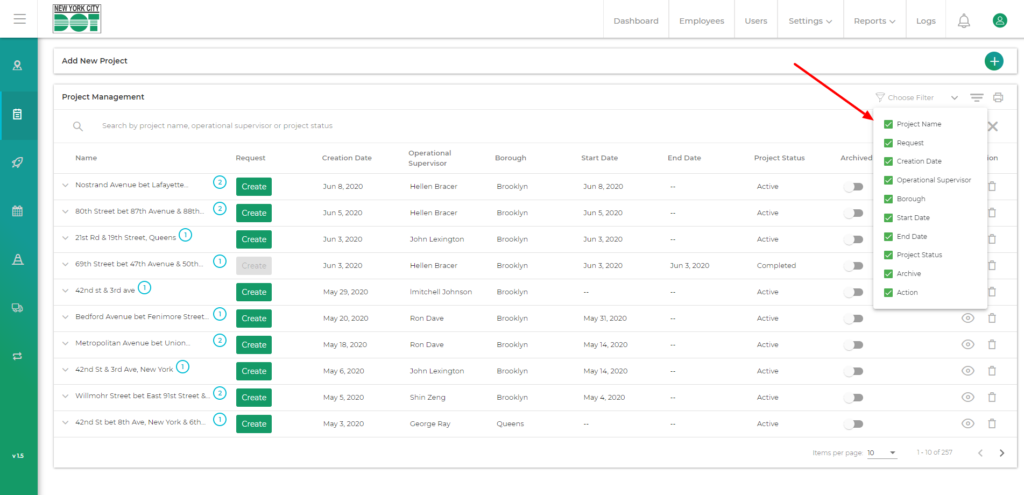The width and height of the screenshot is (1024, 495).
Task: Uncheck the Project Name column checkbox
Action: [x=888, y=124]
